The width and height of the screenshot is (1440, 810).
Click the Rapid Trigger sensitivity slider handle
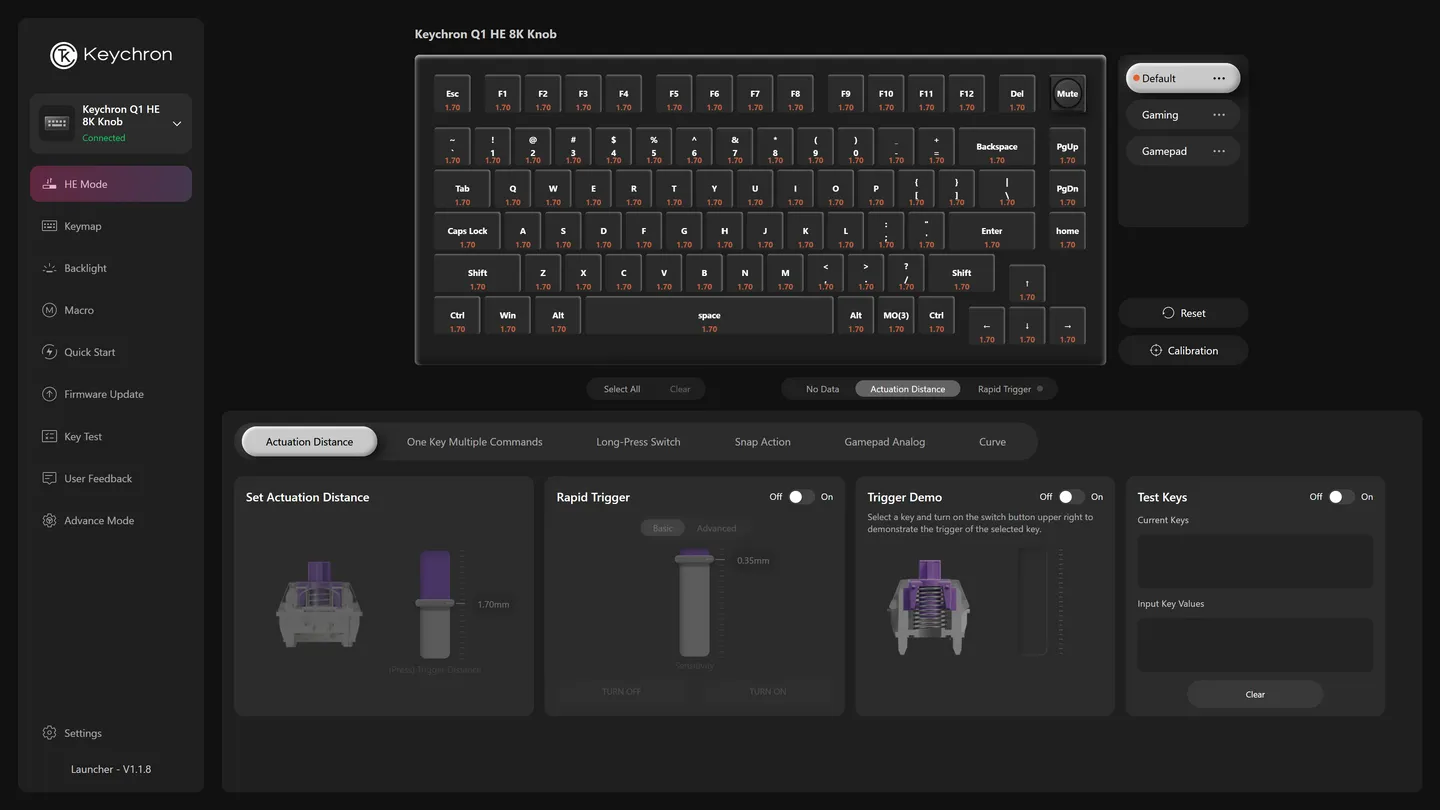tap(694, 560)
